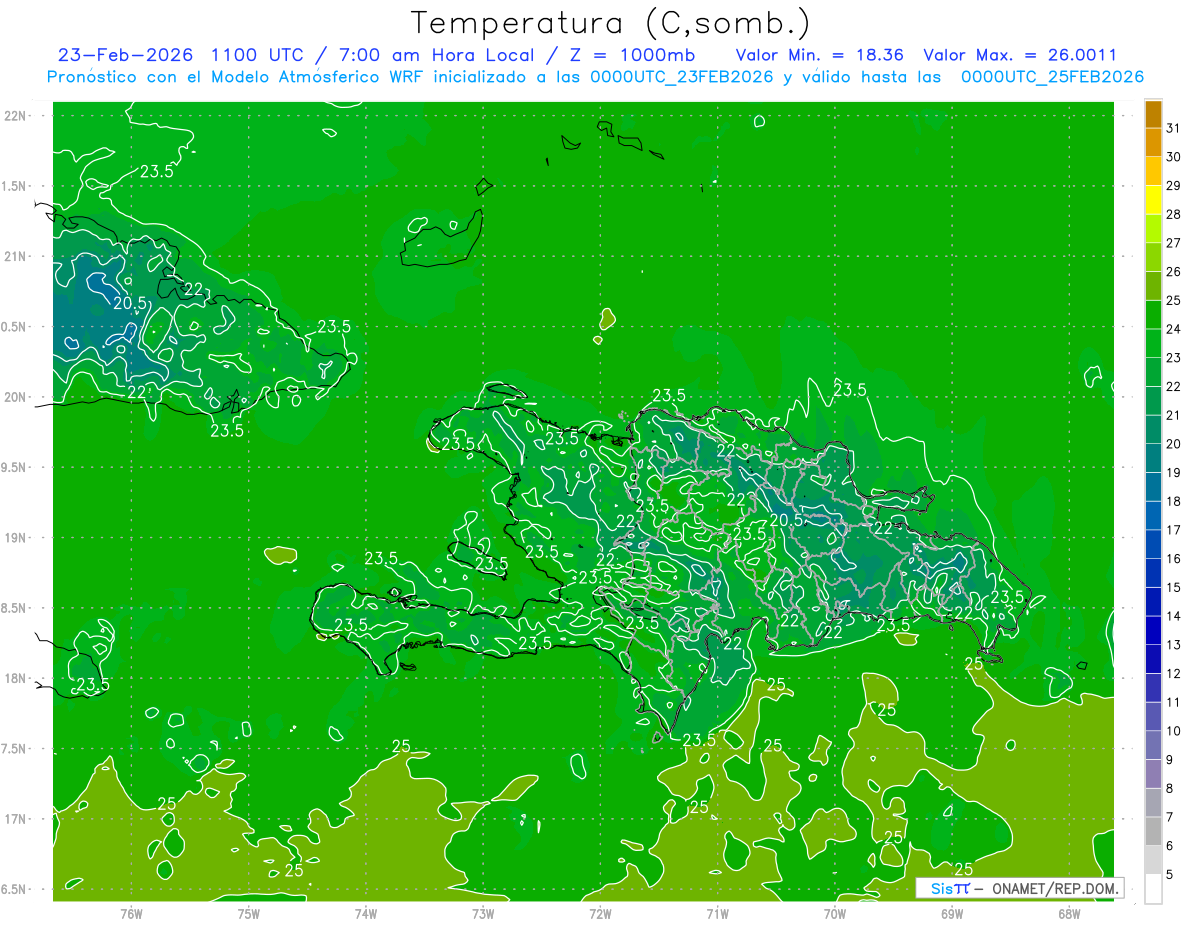Screen dimensions: 1200x927
Task: Pick the gray colorbar segment between 6 and 7
Action: (1153, 831)
